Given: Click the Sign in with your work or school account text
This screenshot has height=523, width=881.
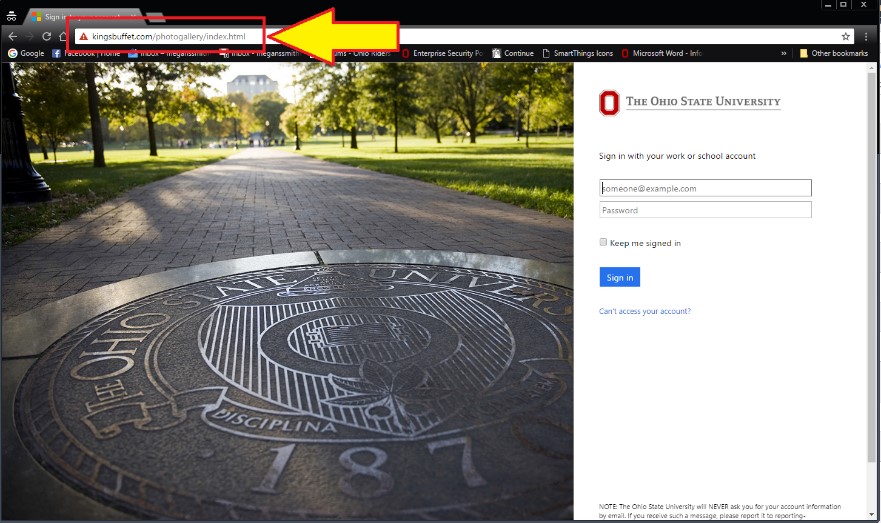Looking at the screenshot, I should click(x=677, y=156).
